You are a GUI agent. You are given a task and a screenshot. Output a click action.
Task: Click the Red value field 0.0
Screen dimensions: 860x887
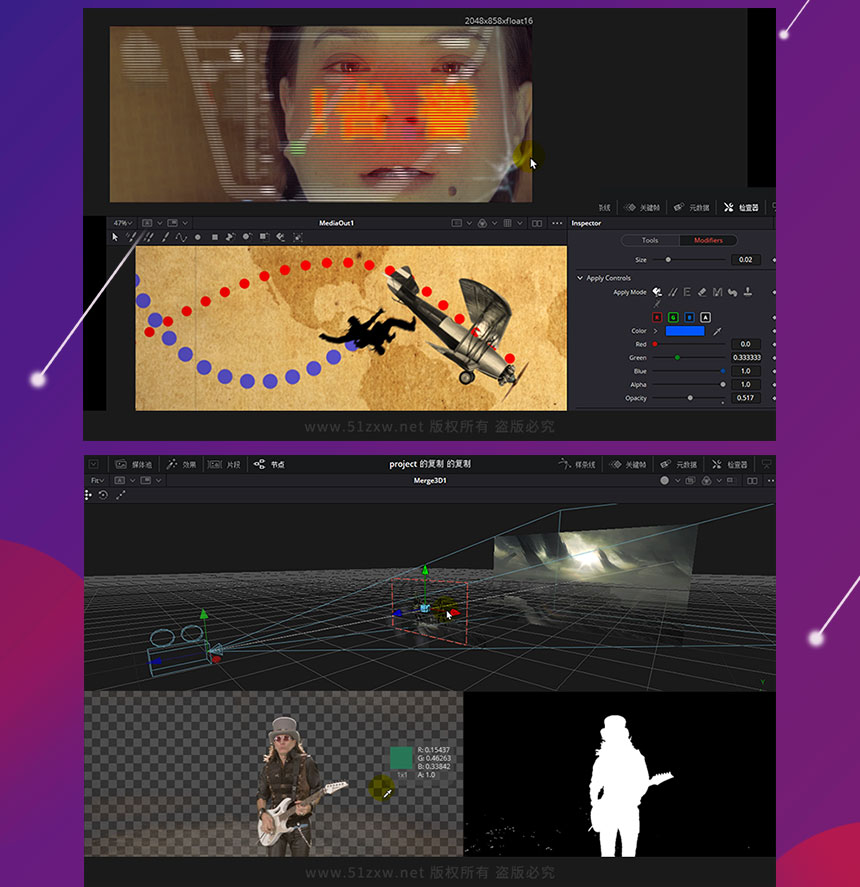(746, 344)
